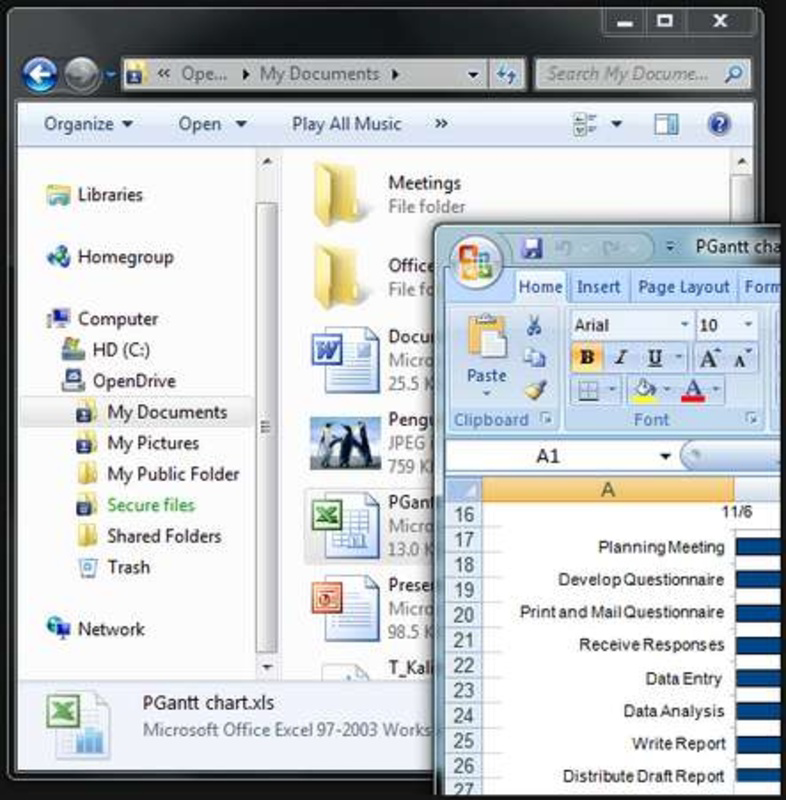Select Secure files folder
The height and width of the screenshot is (800, 786).
click(x=135, y=505)
